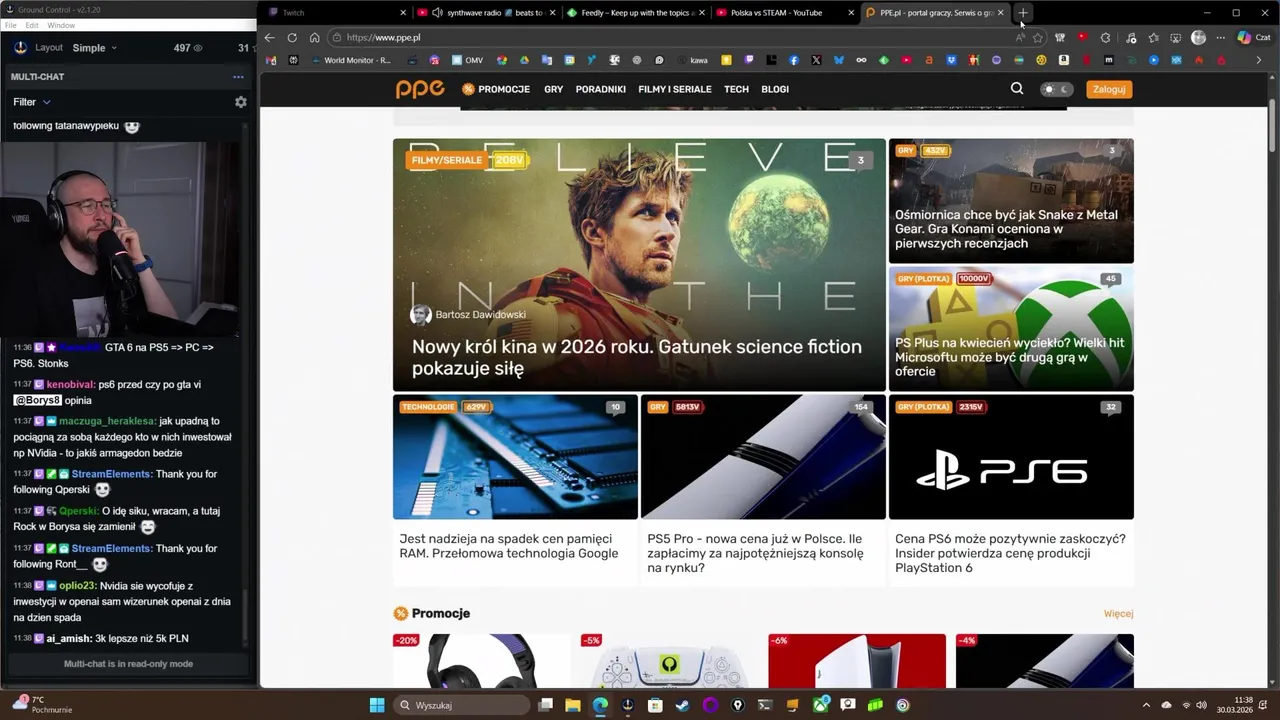Click the browser home icon
Screen dimensions: 1280x720
pyautogui.click(x=314, y=38)
